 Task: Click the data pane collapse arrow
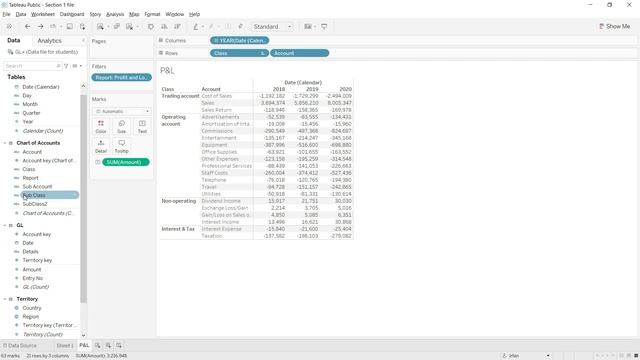[x=83, y=40]
